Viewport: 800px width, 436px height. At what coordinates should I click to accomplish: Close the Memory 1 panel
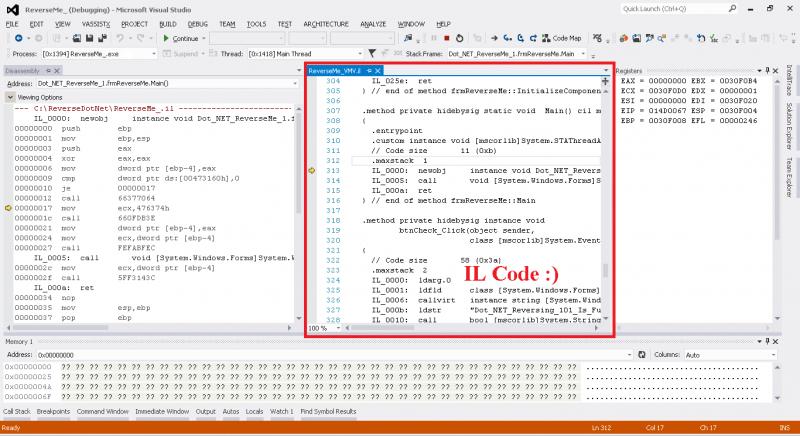776,341
